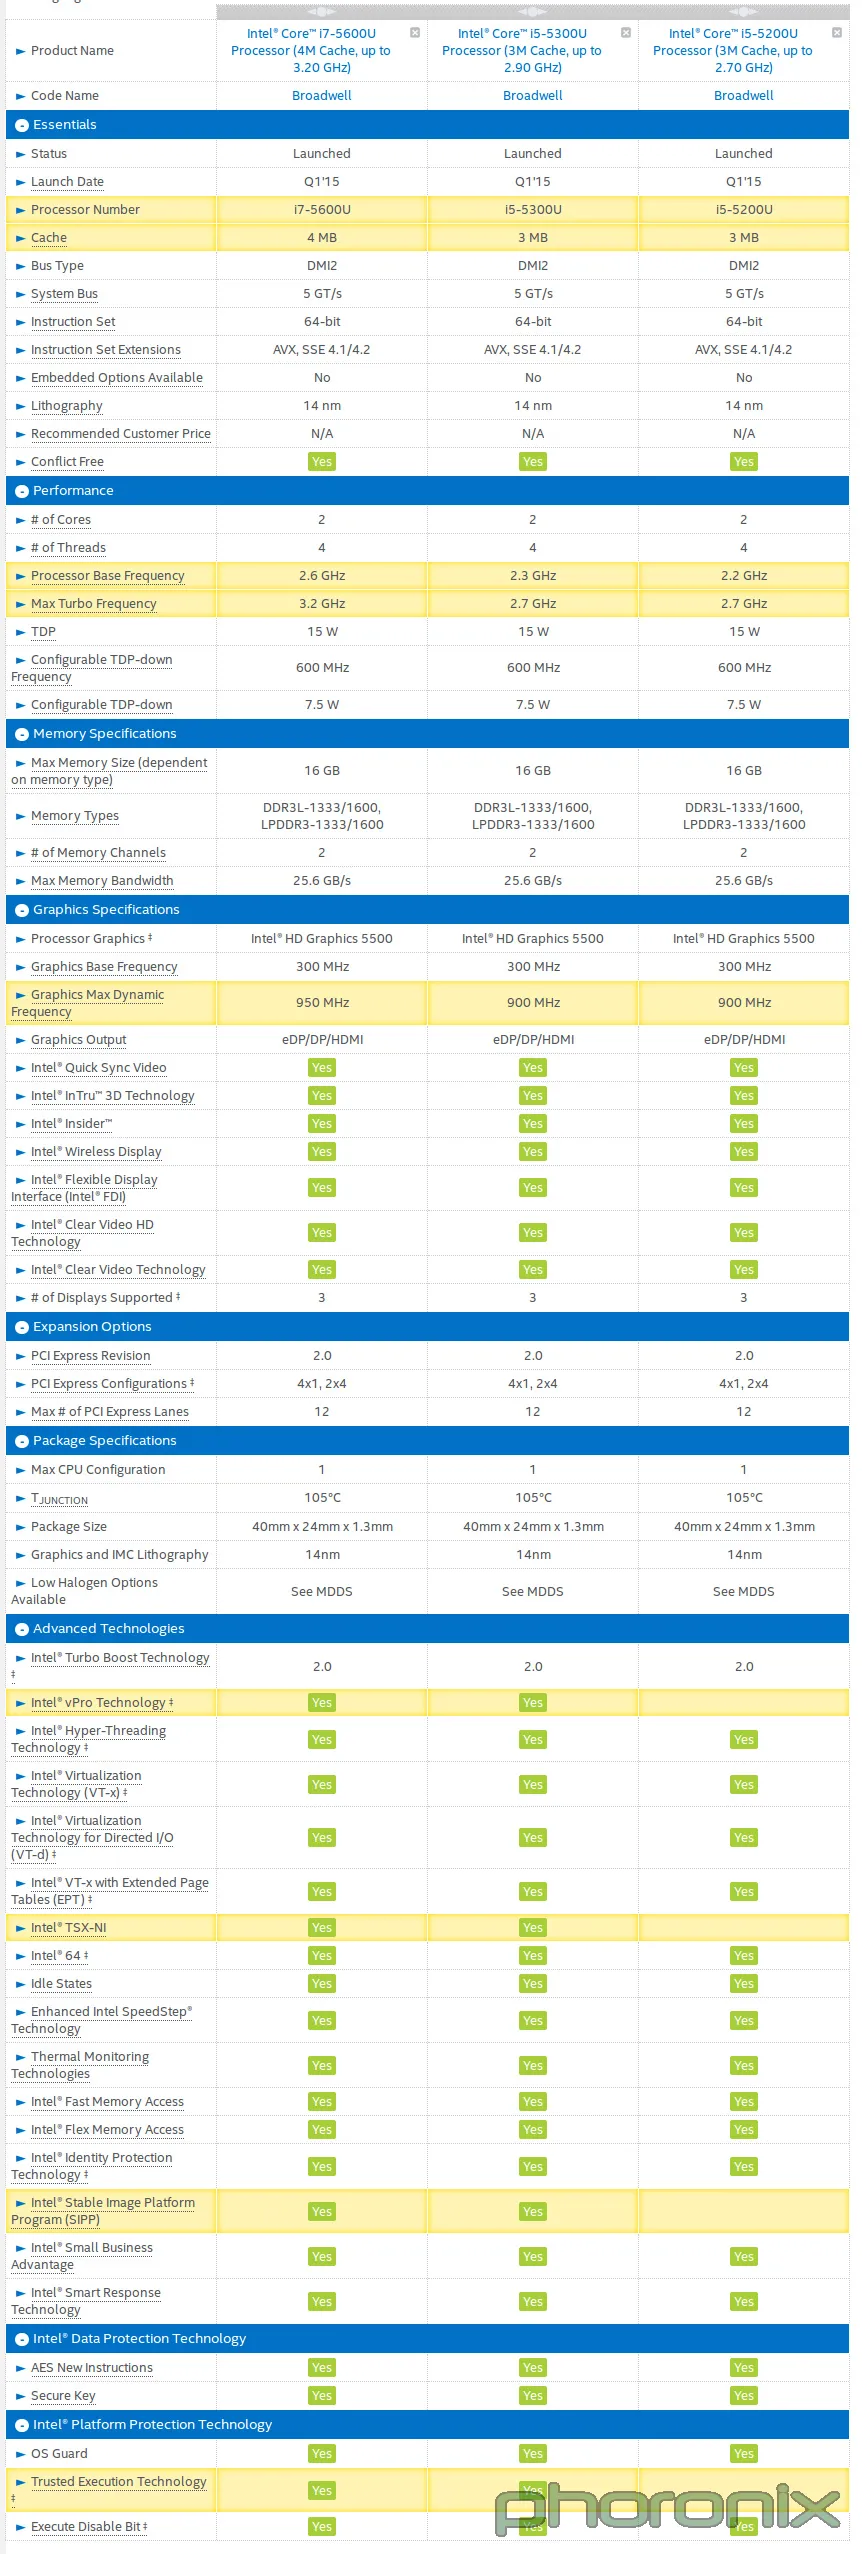Collapse the Package Specifications section
862x2554 pixels.
(22, 1441)
